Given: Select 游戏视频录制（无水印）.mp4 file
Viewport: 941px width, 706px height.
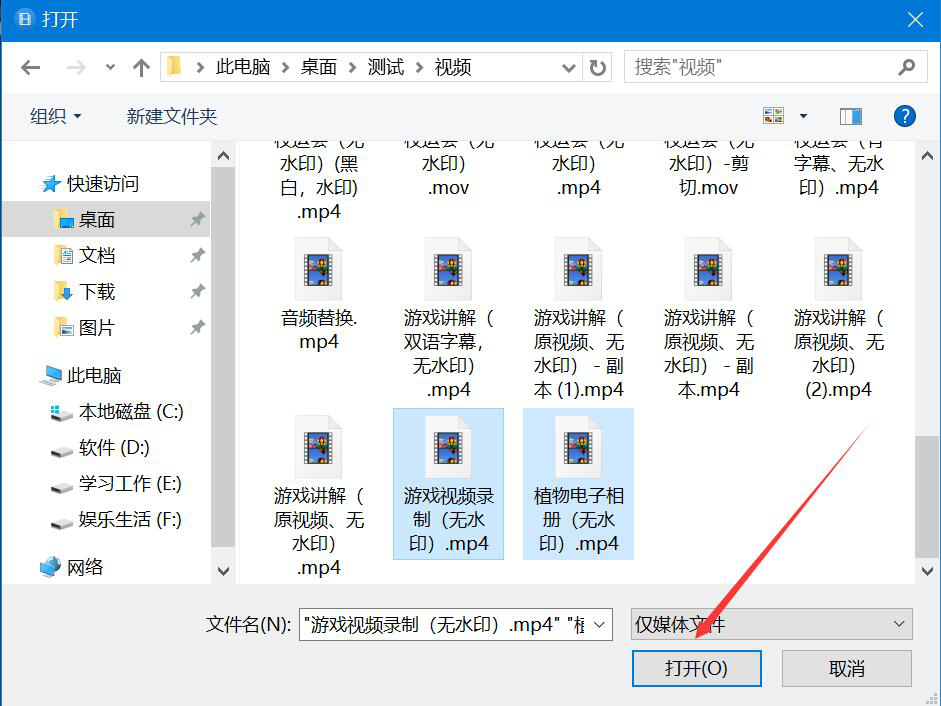Looking at the screenshot, I should (448, 484).
